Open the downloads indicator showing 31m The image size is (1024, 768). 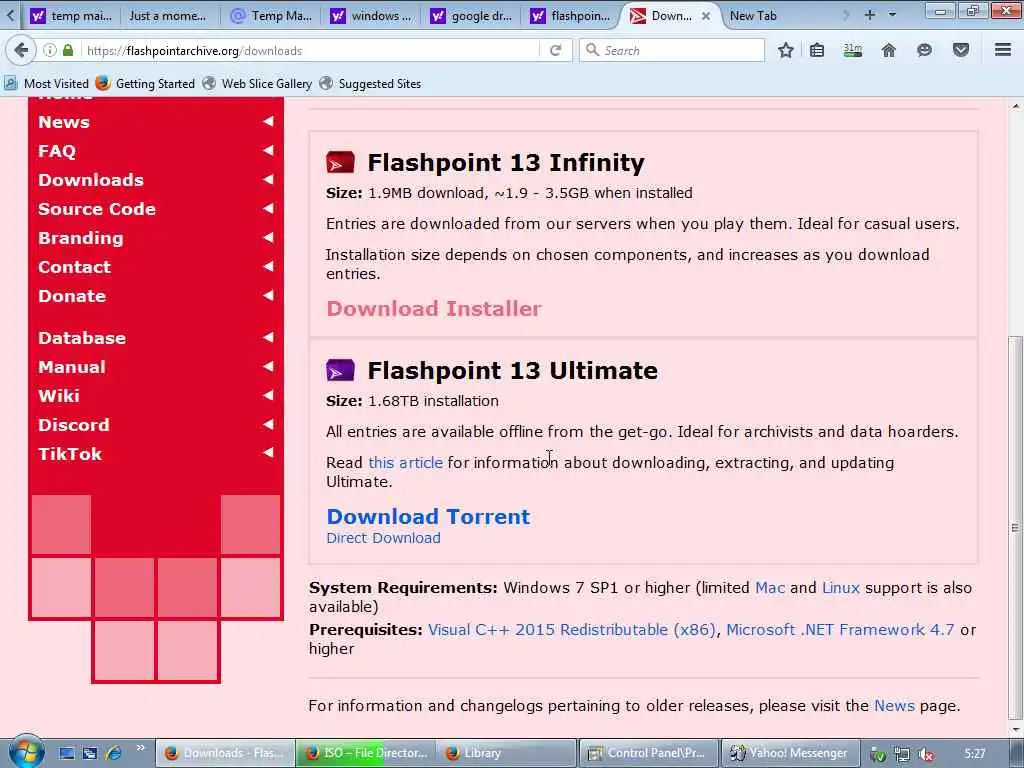pos(852,50)
